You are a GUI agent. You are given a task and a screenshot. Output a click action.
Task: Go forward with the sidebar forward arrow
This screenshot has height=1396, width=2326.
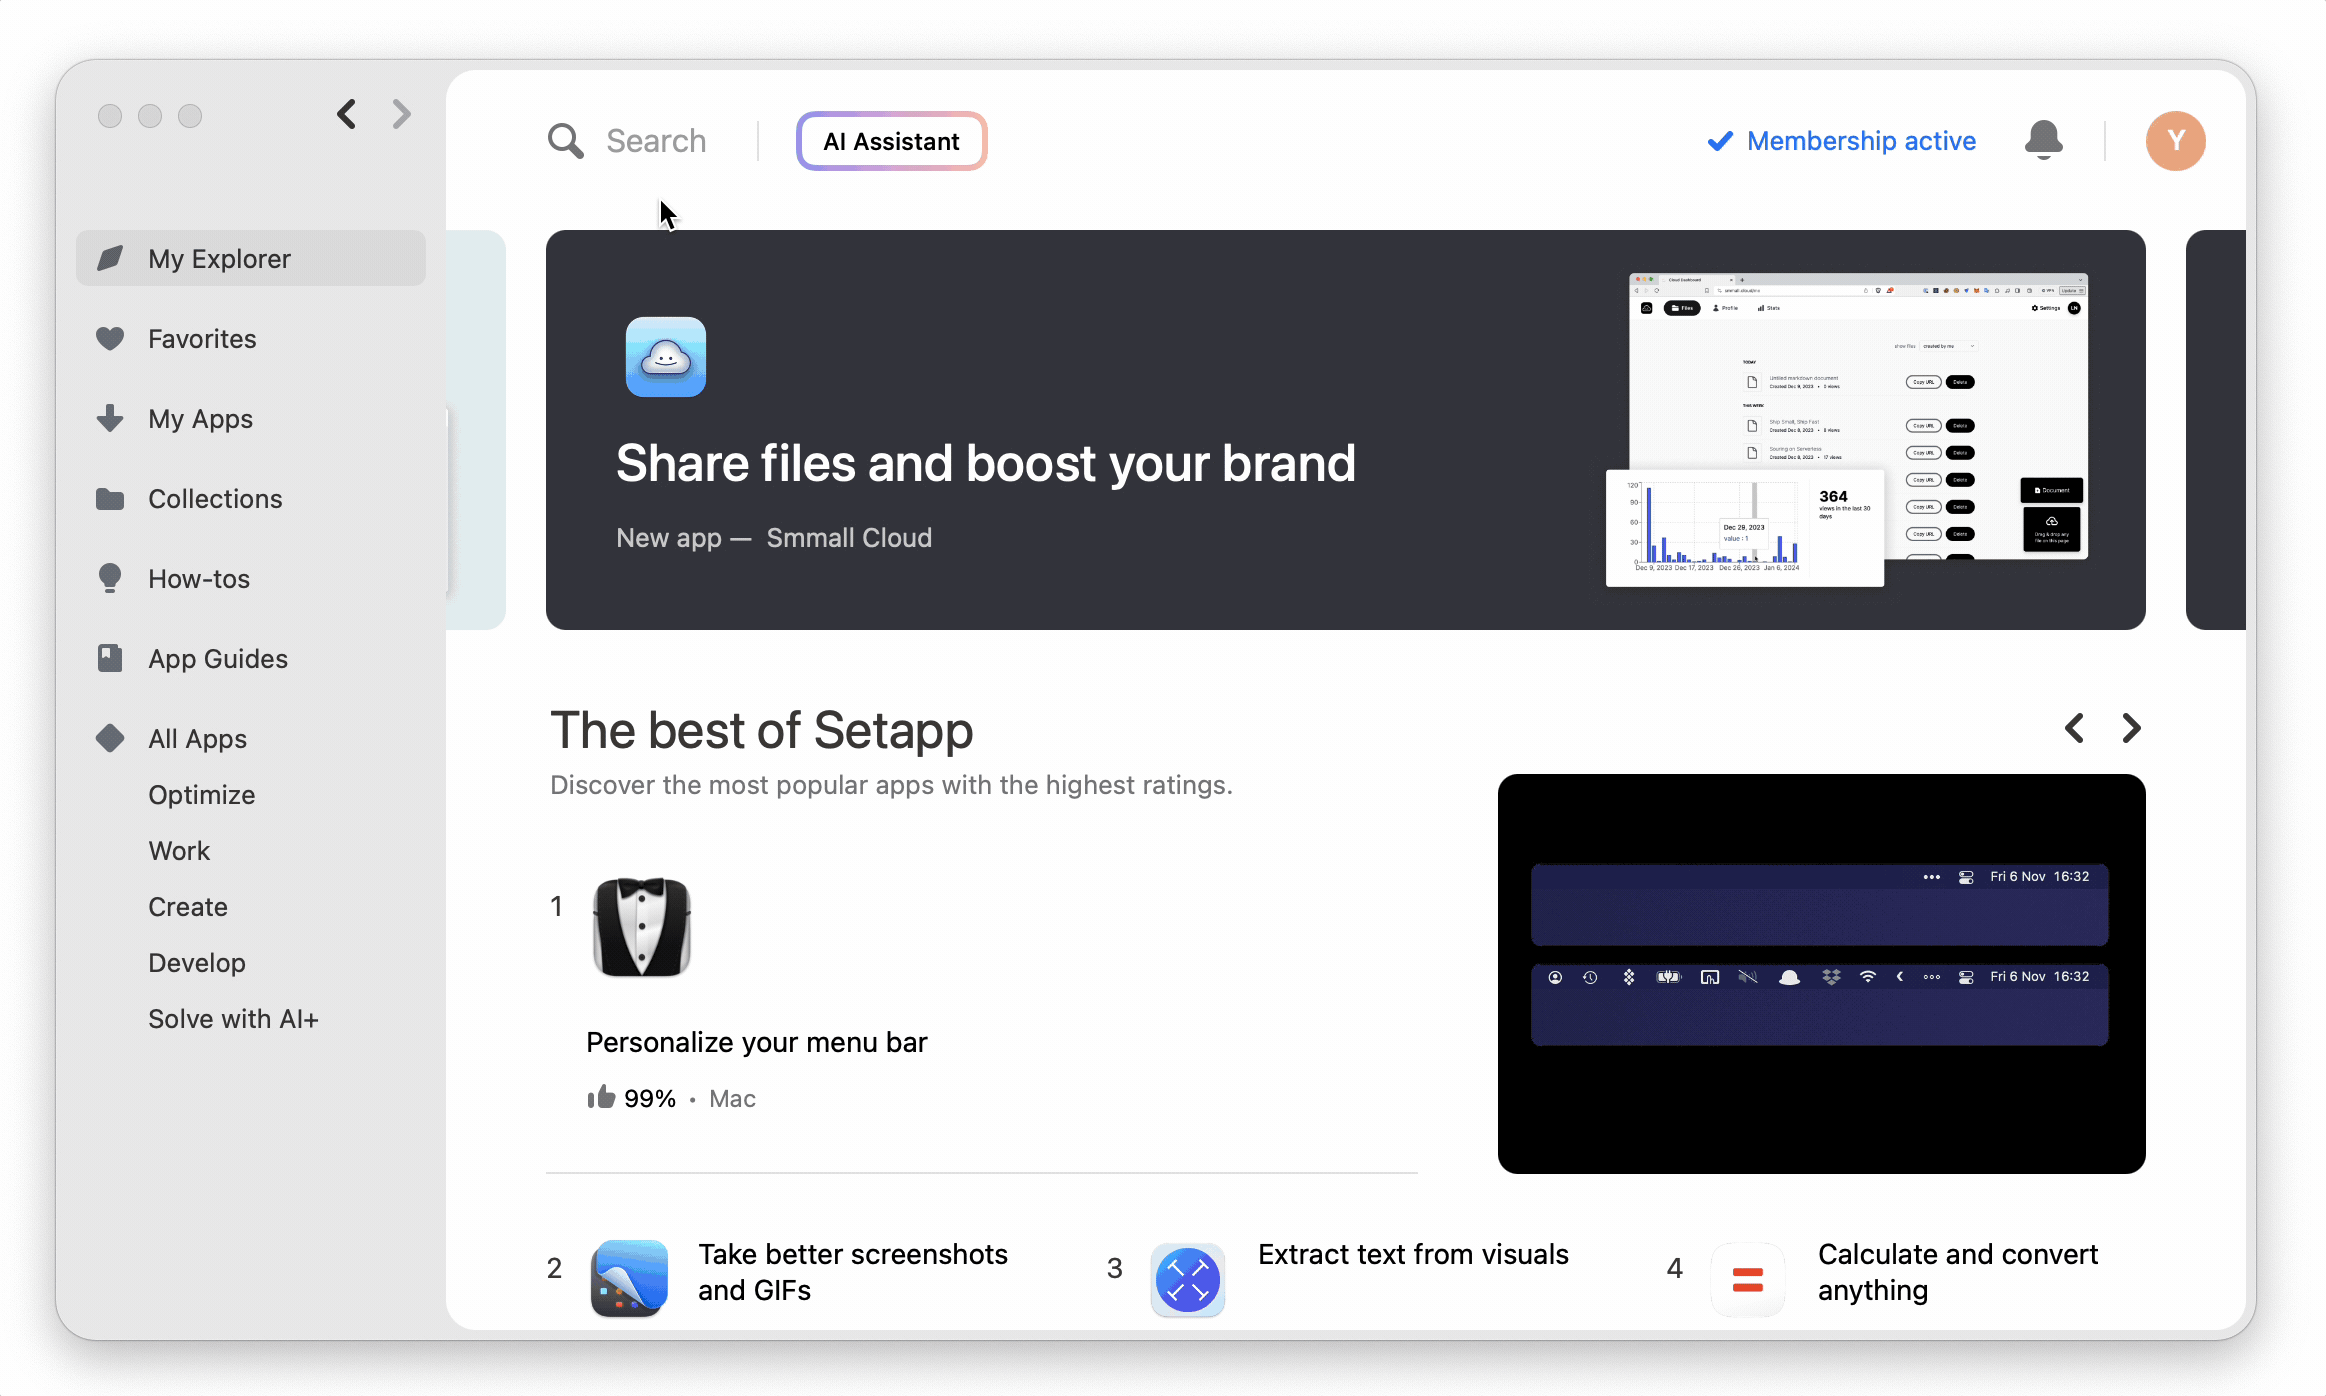tap(402, 114)
